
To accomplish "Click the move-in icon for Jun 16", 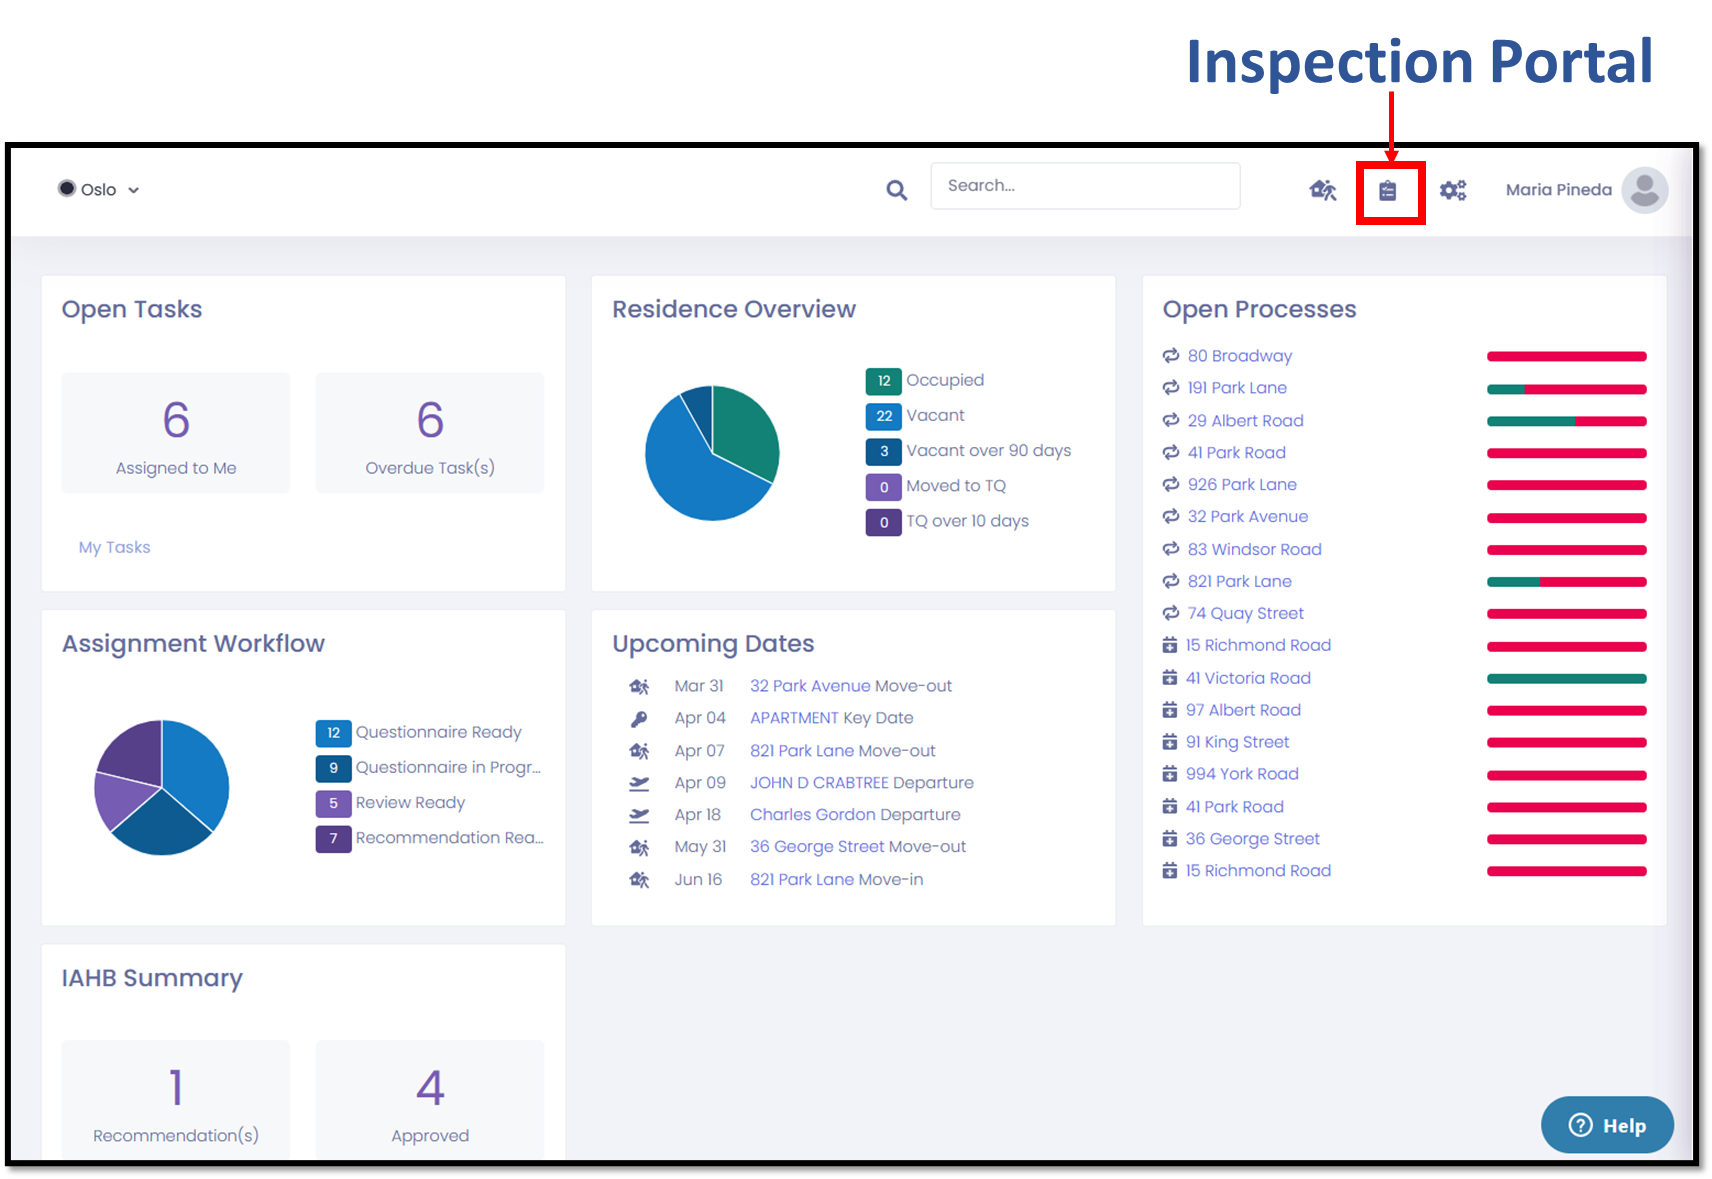I will (x=639, y=879).
